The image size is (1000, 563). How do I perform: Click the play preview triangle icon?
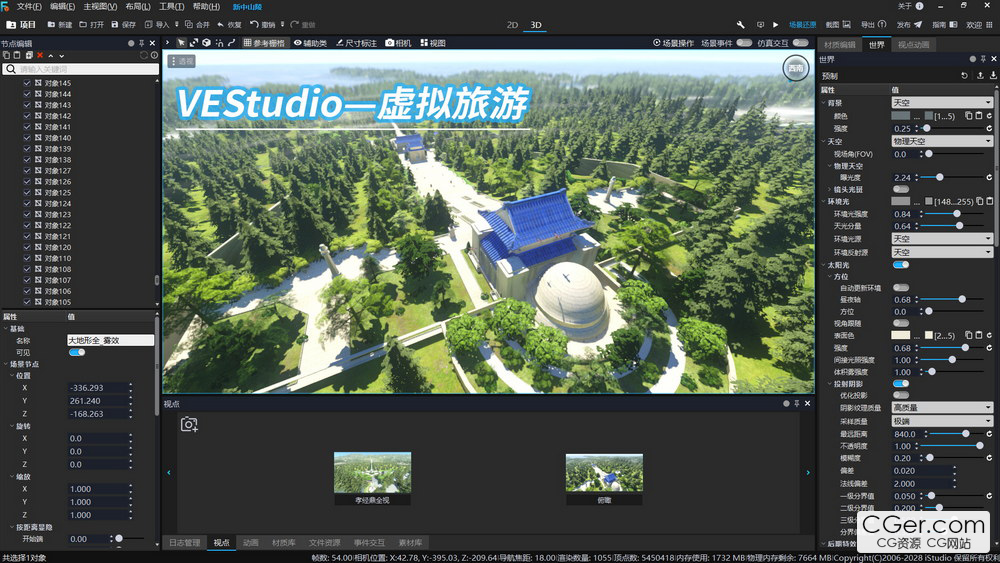(x=776, y=25)
